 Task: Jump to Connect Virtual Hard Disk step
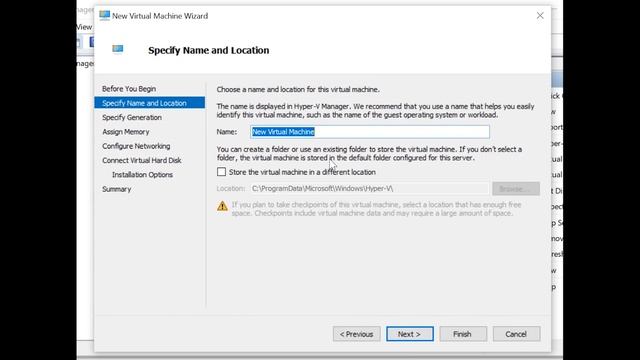point(142,160)
